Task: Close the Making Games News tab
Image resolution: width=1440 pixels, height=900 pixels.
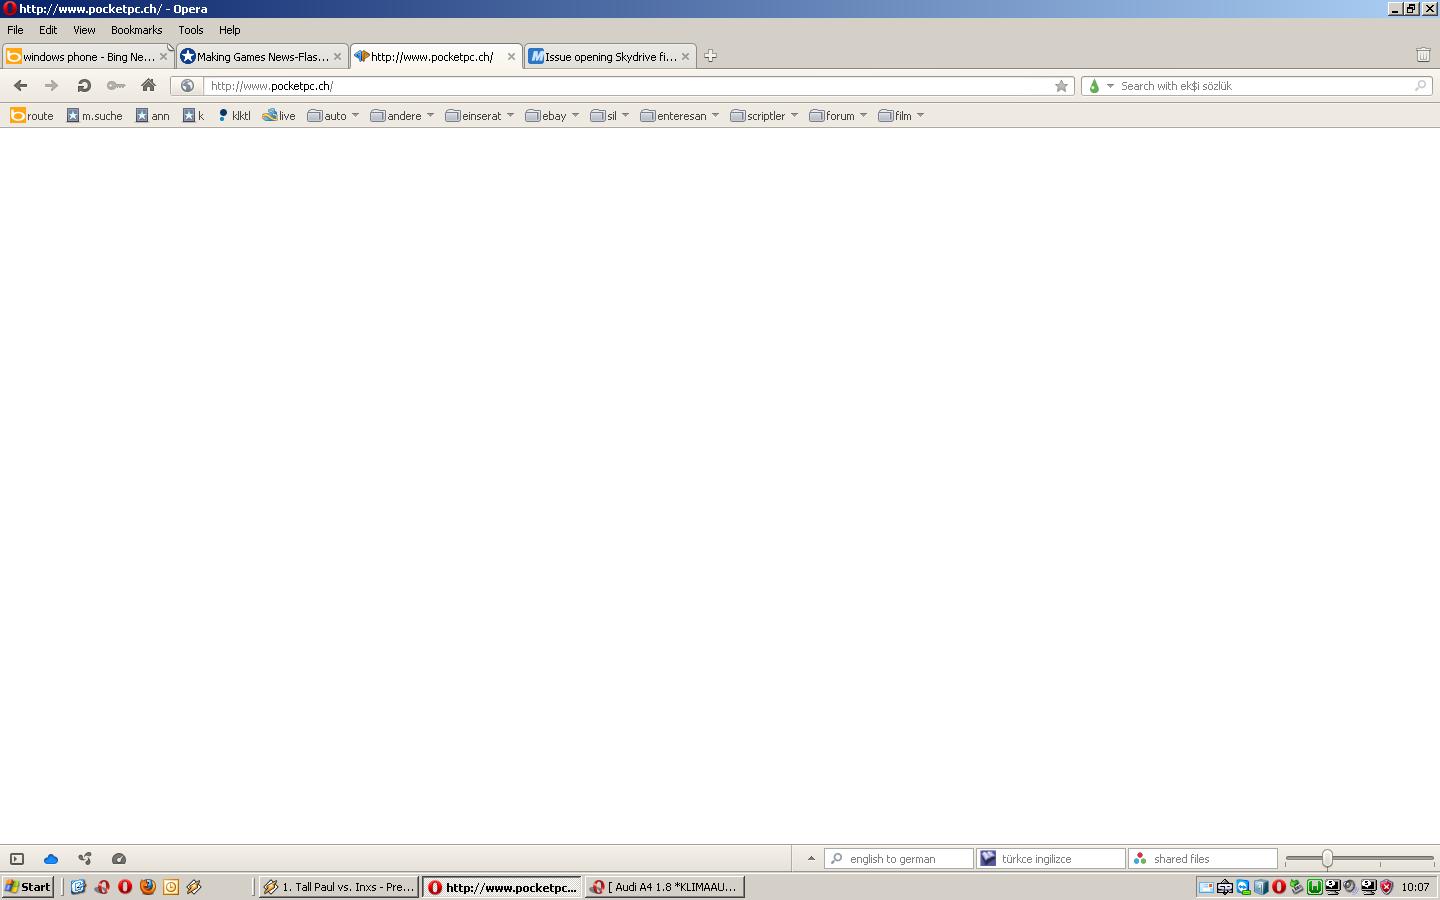Action: (x=337, y=56)
